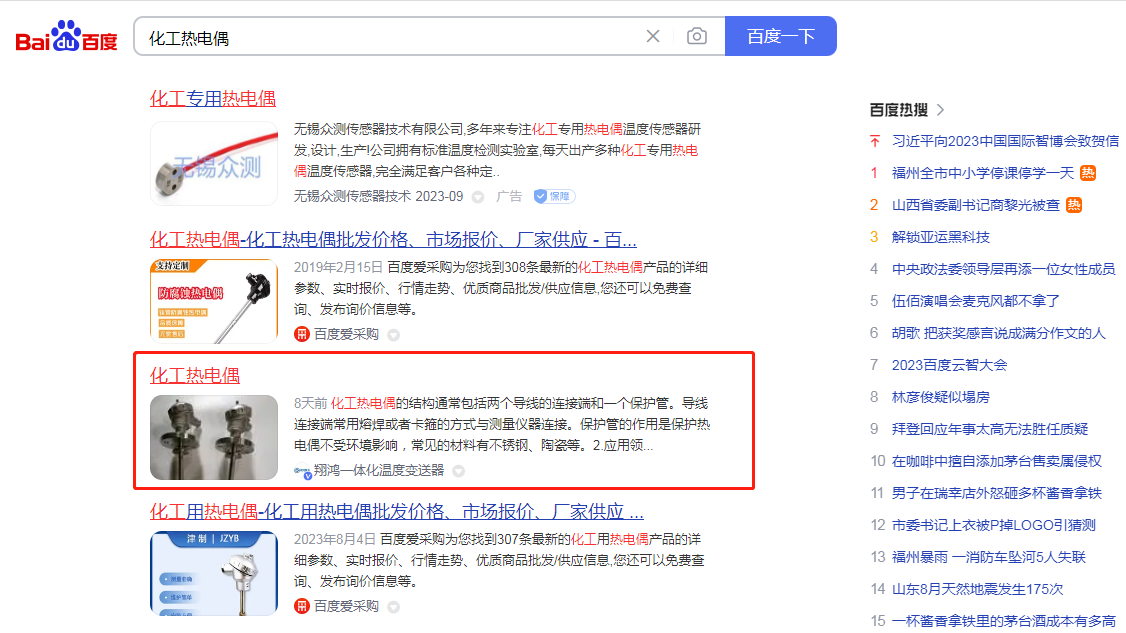This screenshot has width=1126, height=633.
Task: Open last 百度爱采购 source link
Action: point(346,606)
